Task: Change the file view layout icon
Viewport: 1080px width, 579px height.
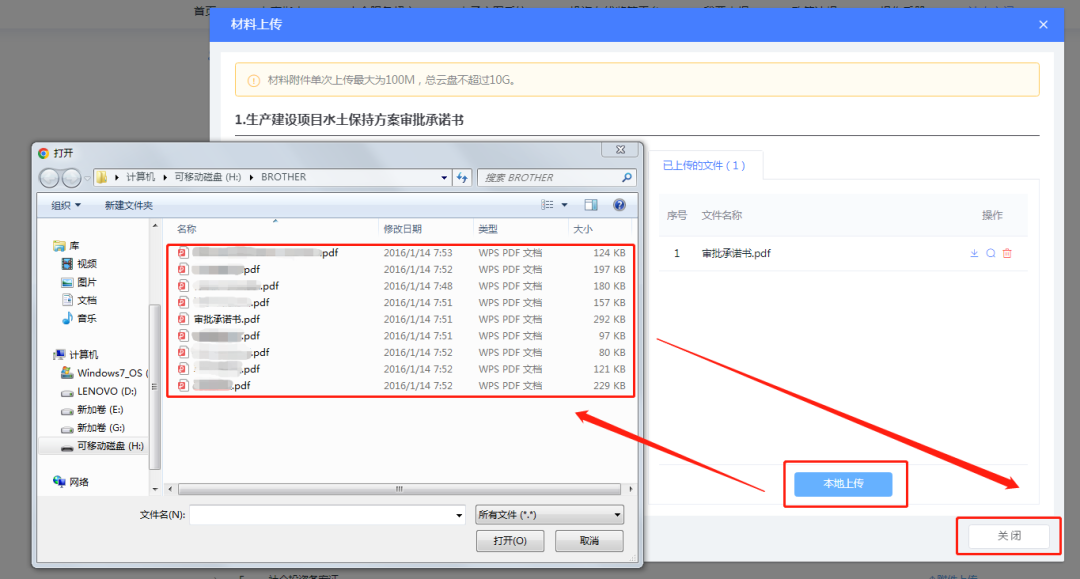Action: (x=547, y=205)
